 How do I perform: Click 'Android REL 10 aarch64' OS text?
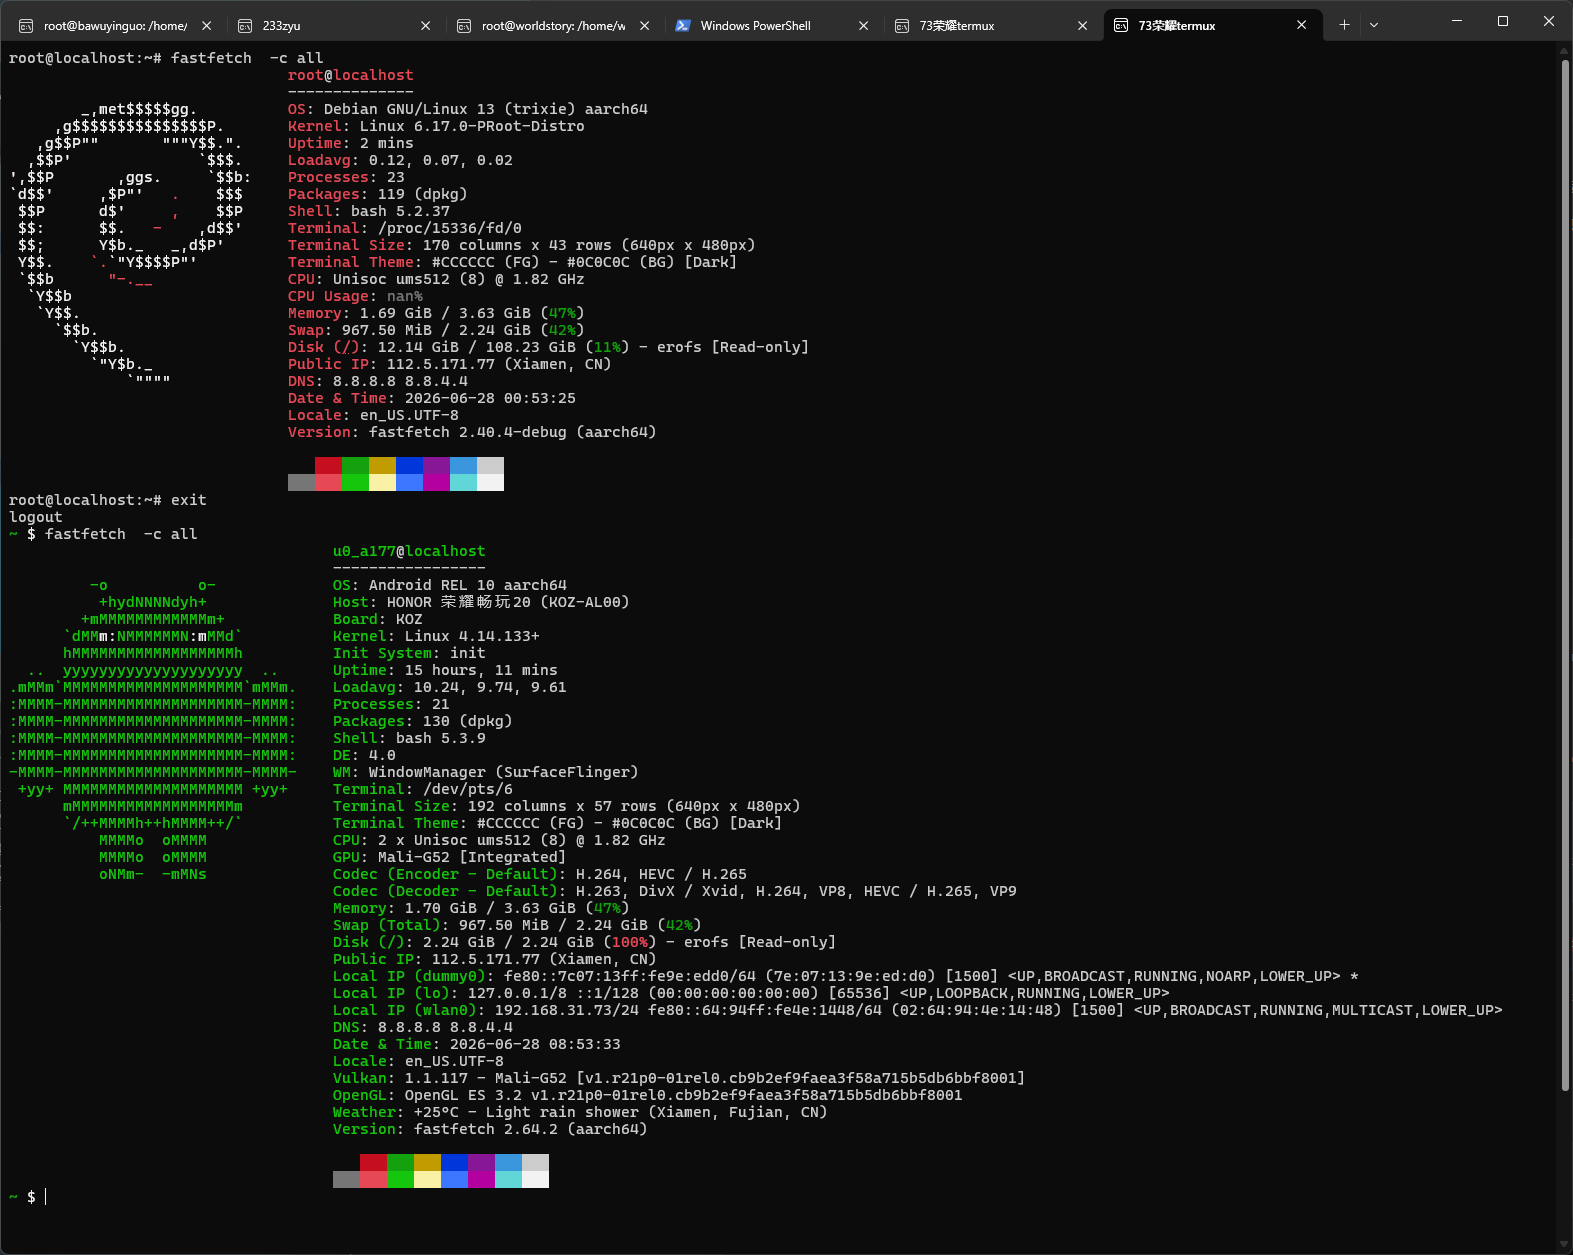pyautogui.click(x=468, y=585)
